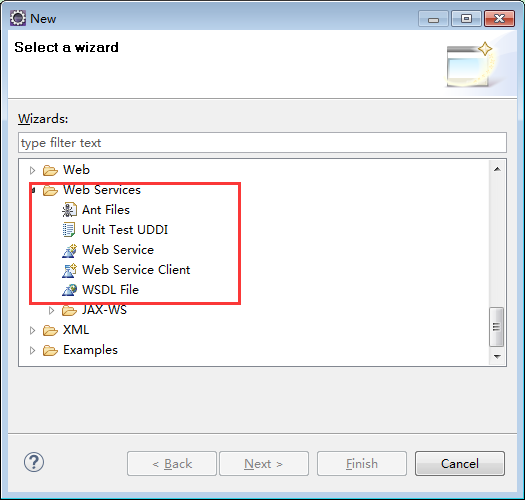Click the Web Service Client icon
Image resolution: width=525 pixels, height=500 pixels.
69,270
